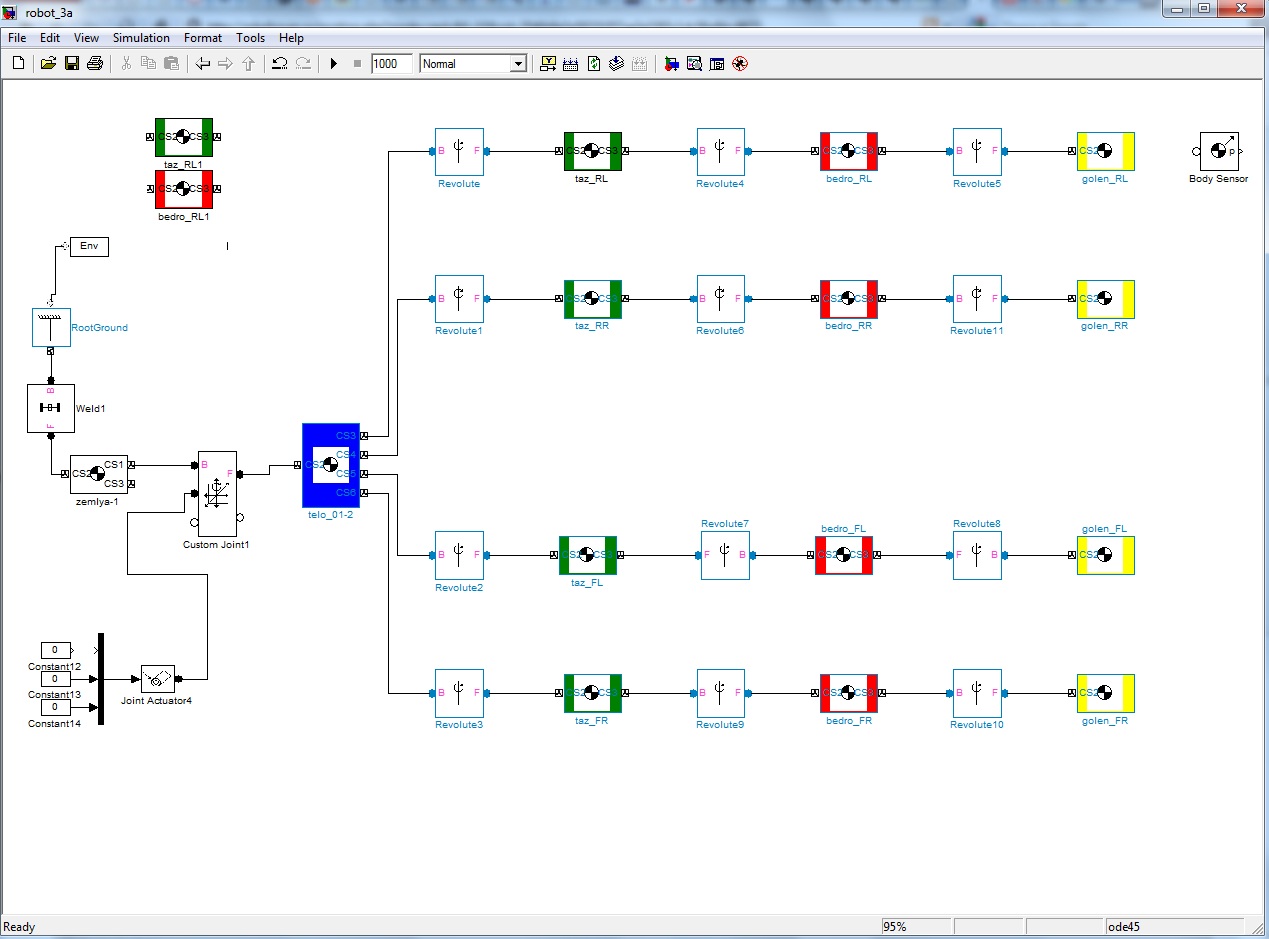Go up to parent system arrow
This screenshot has width=1269, height=939.
pos(249,64)
